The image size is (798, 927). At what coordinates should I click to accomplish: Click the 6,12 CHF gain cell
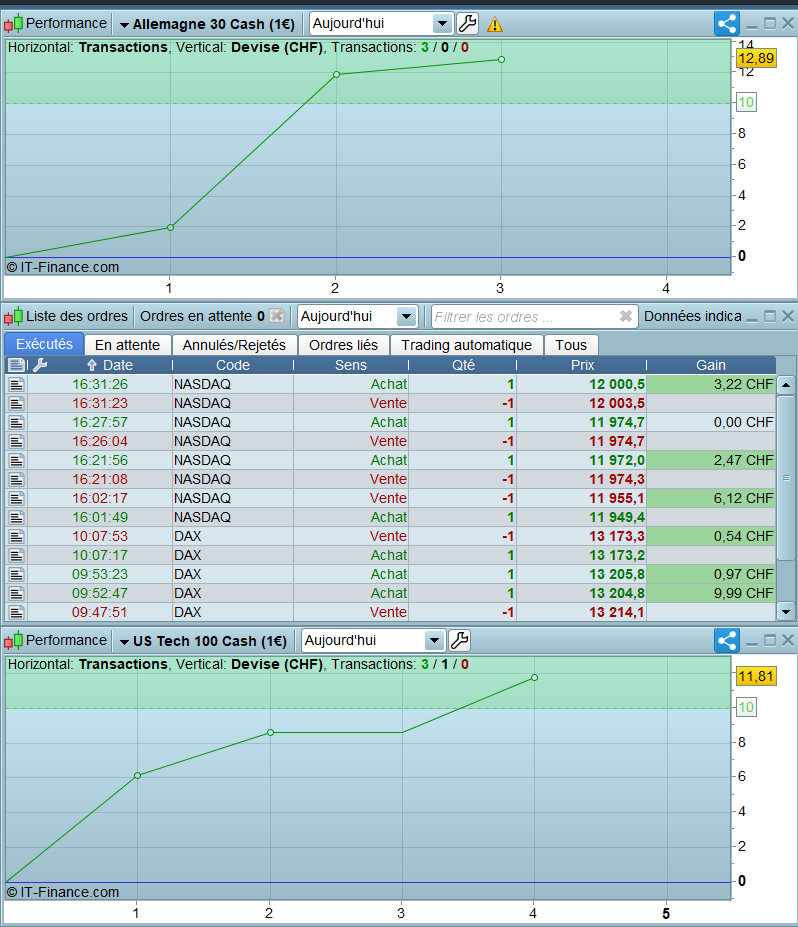click(x=711, y=498)
